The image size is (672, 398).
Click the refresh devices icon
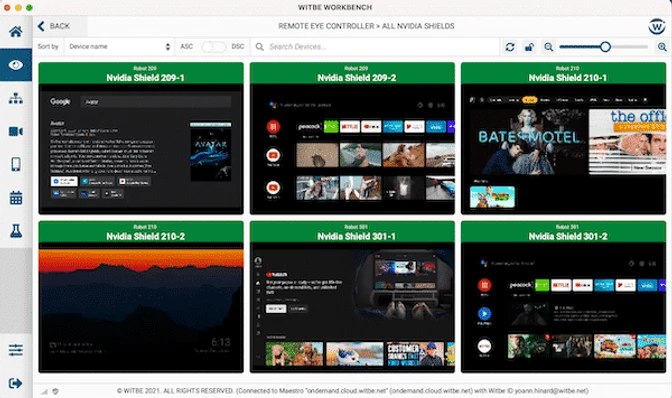coord(510,47)
